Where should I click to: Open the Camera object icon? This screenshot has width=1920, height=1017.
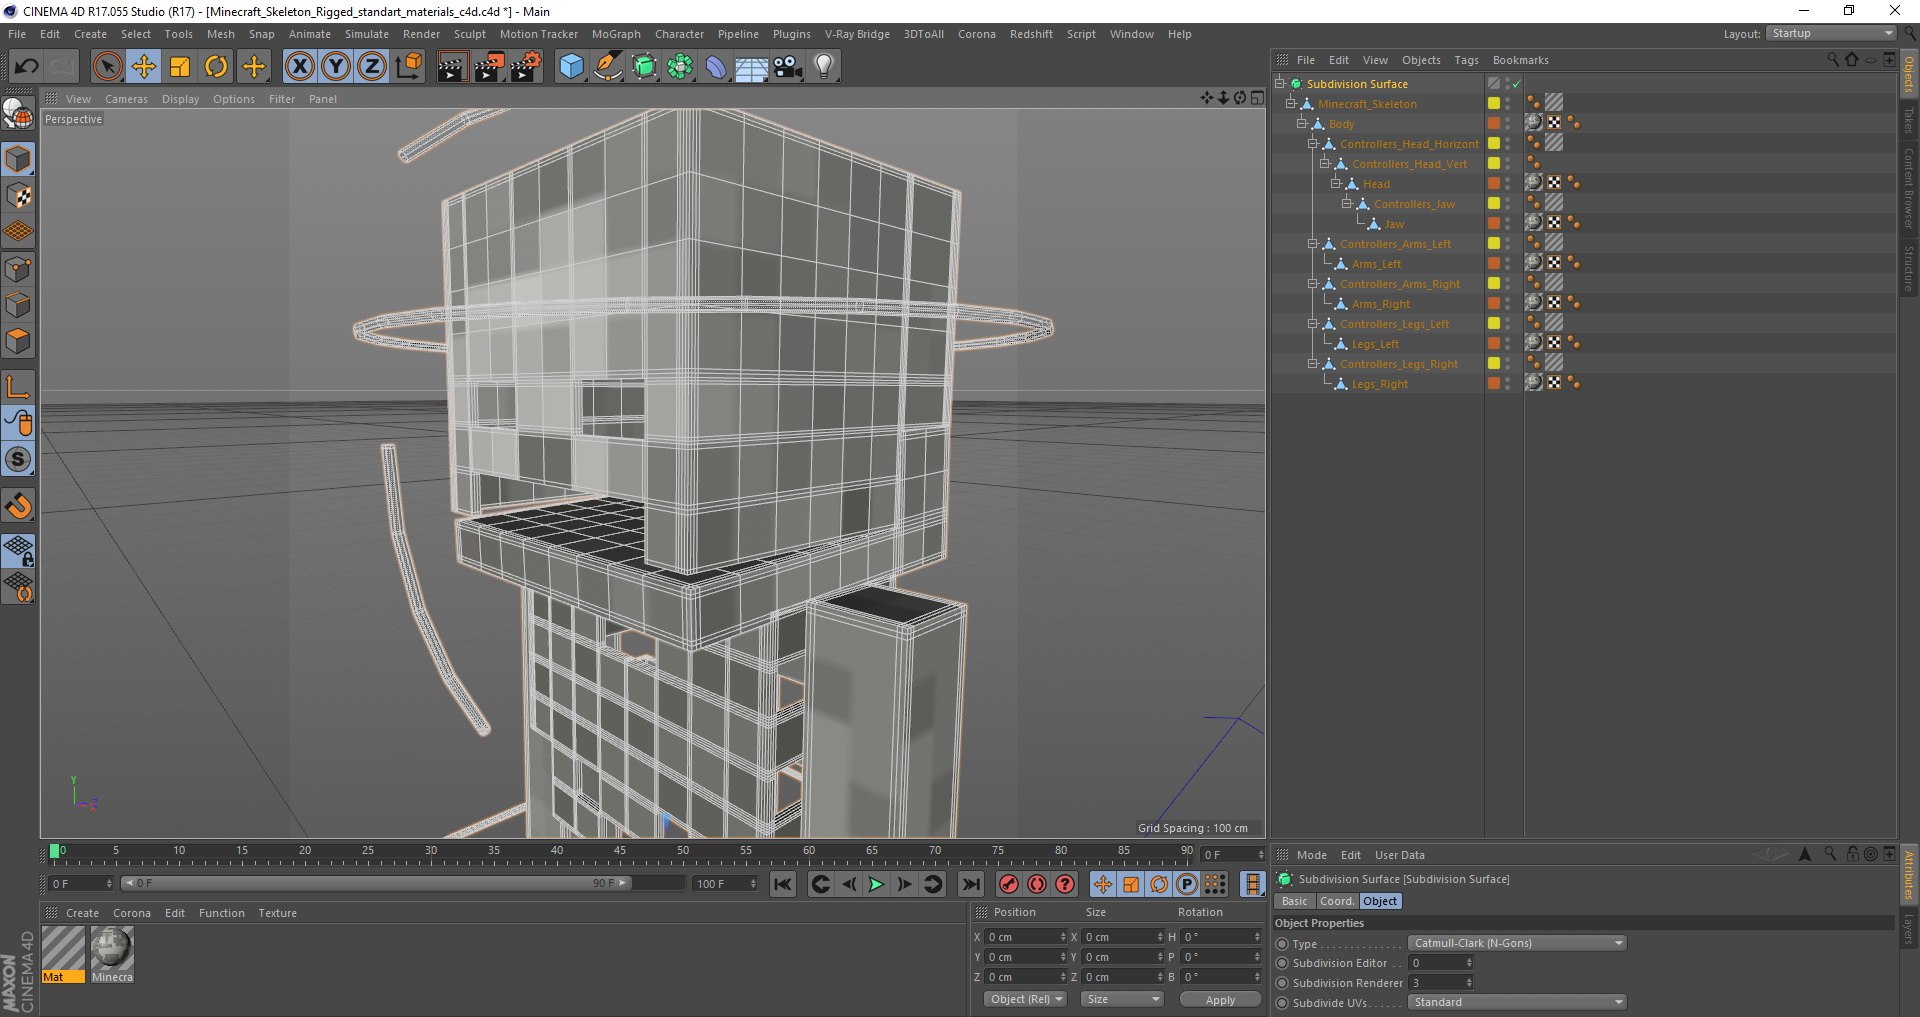click(x=787, y=67)
